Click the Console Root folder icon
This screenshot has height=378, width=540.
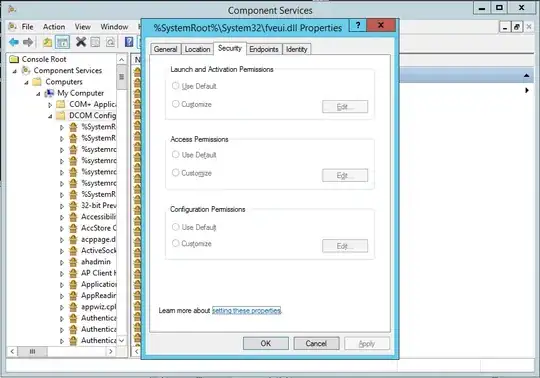14,59
